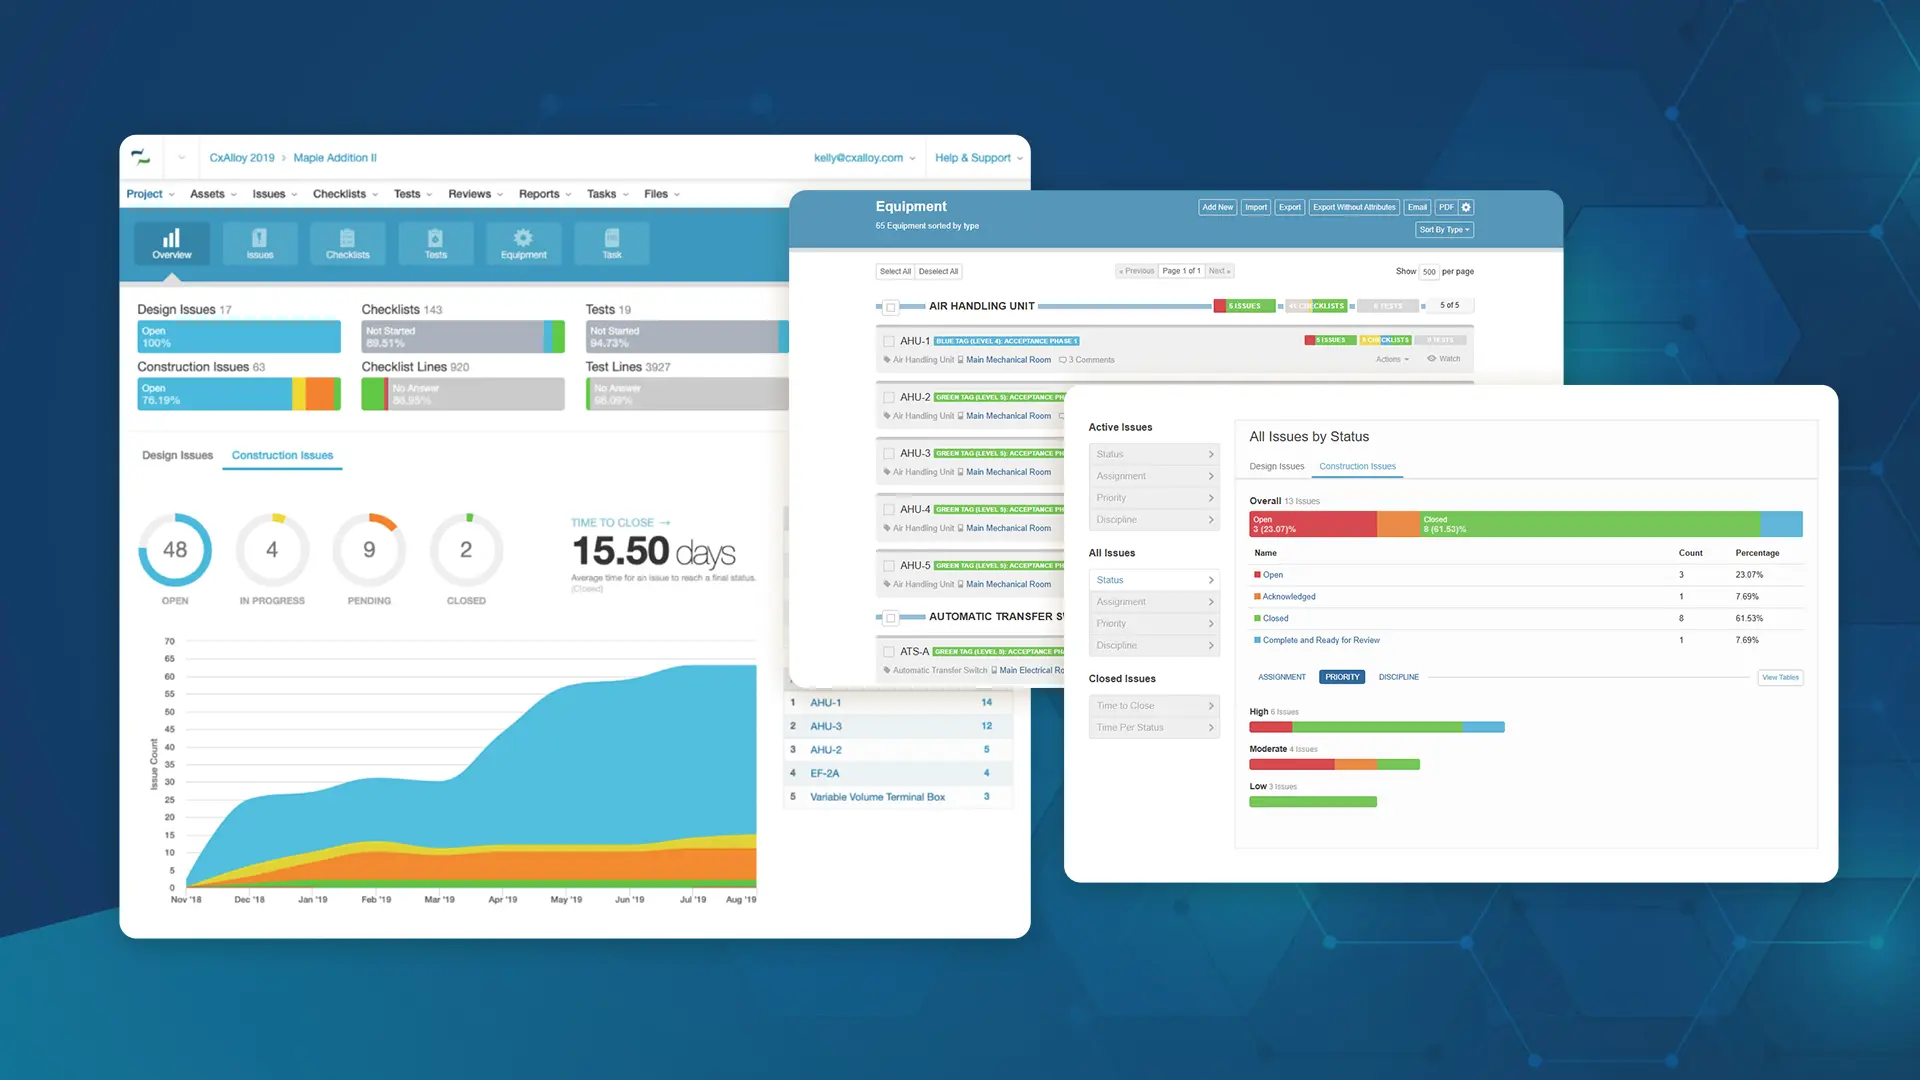Toggle the Air Handling Unit group checkbox
Image resolution: width=1920 pixels, height=1080 pixels.
[x=891, y=307]
